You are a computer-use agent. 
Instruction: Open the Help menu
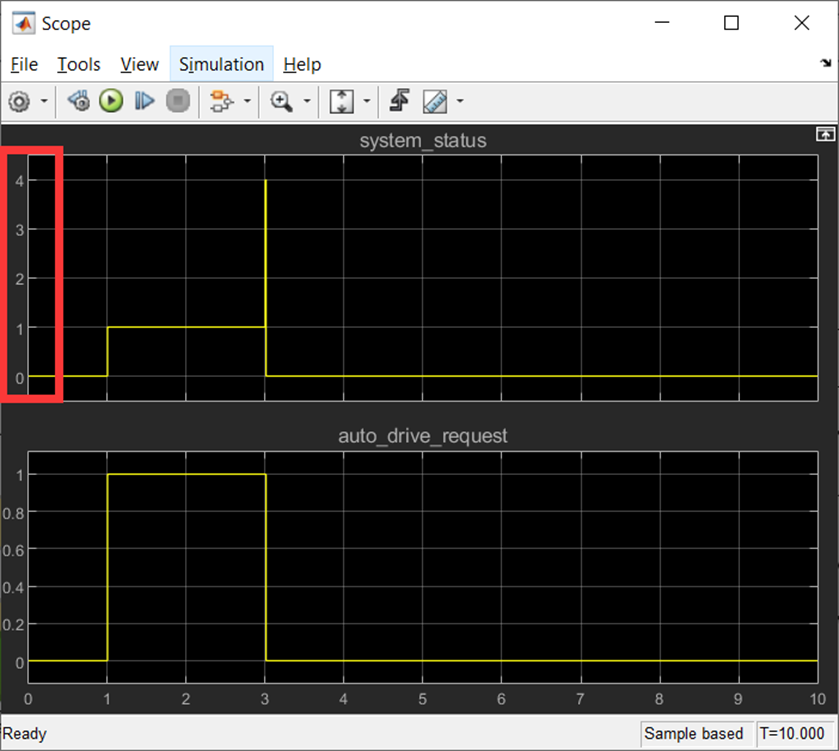(x=302, y=65)
